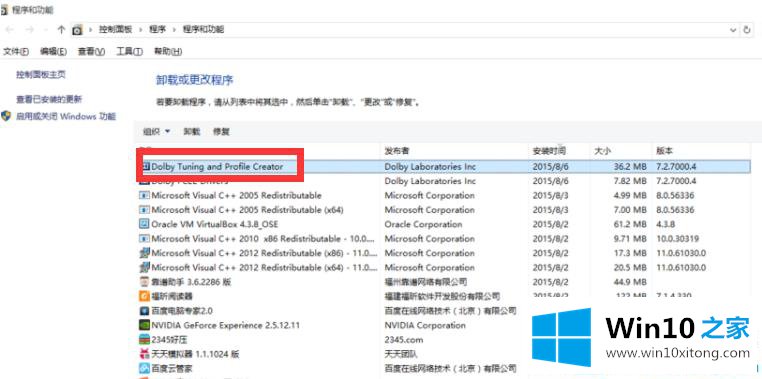Select NVIDIA GeForce Experience 2.5.12.11 name
The height and width of the screenshot is (379, 762).
tap(225, 325)
